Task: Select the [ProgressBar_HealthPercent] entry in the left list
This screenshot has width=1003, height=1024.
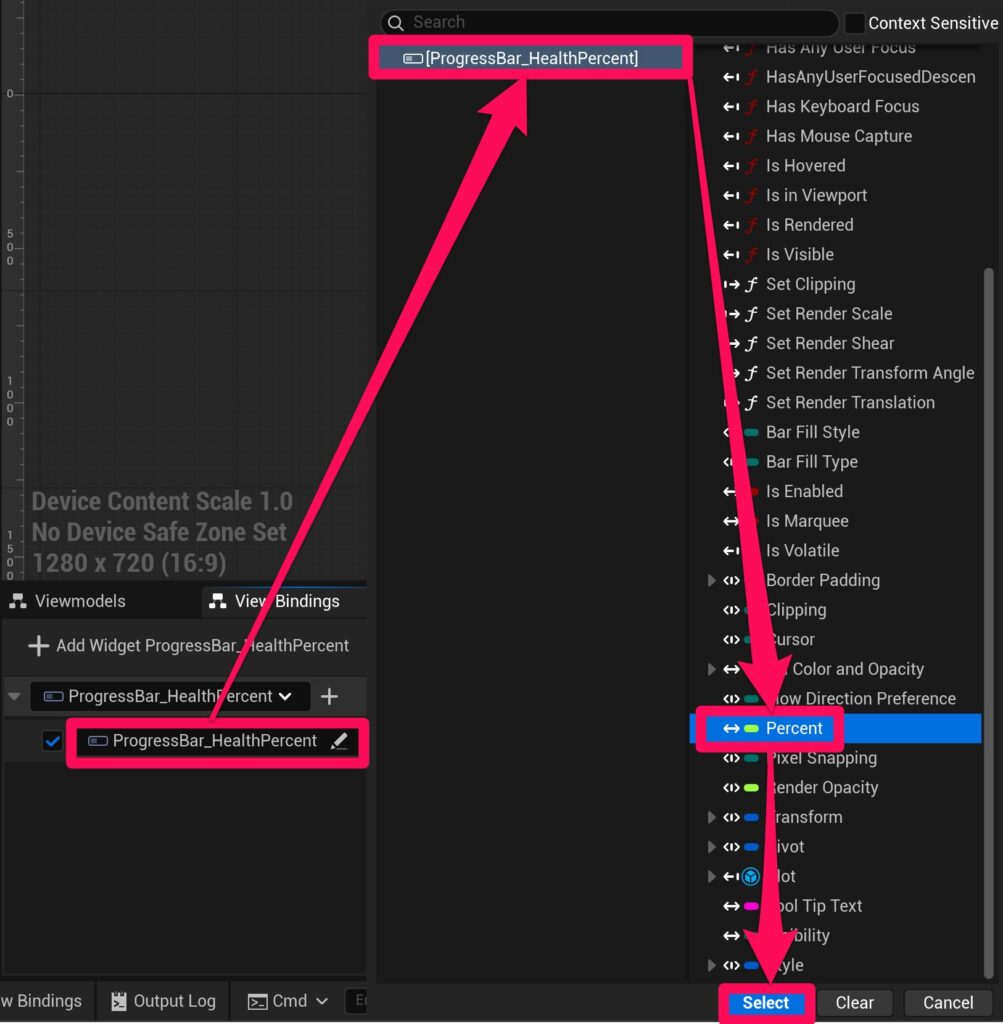Action: [530, 58]
